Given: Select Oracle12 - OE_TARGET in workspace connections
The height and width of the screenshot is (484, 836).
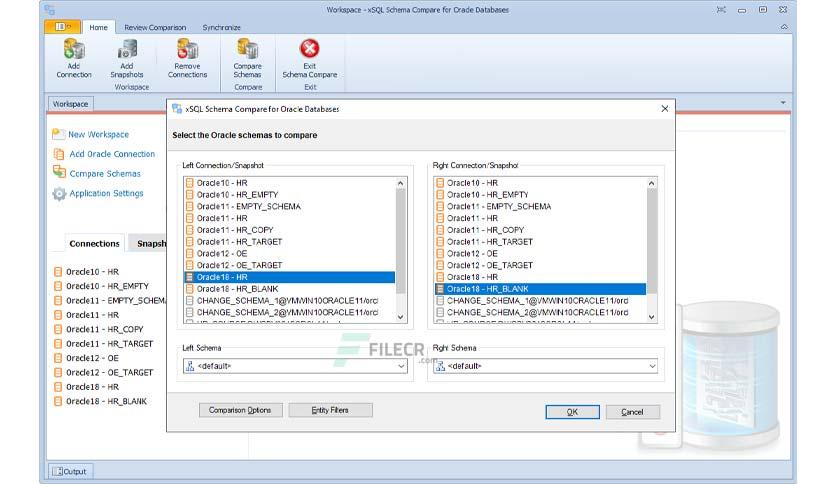Looking at the screenshot, I should tap(103, 373).
